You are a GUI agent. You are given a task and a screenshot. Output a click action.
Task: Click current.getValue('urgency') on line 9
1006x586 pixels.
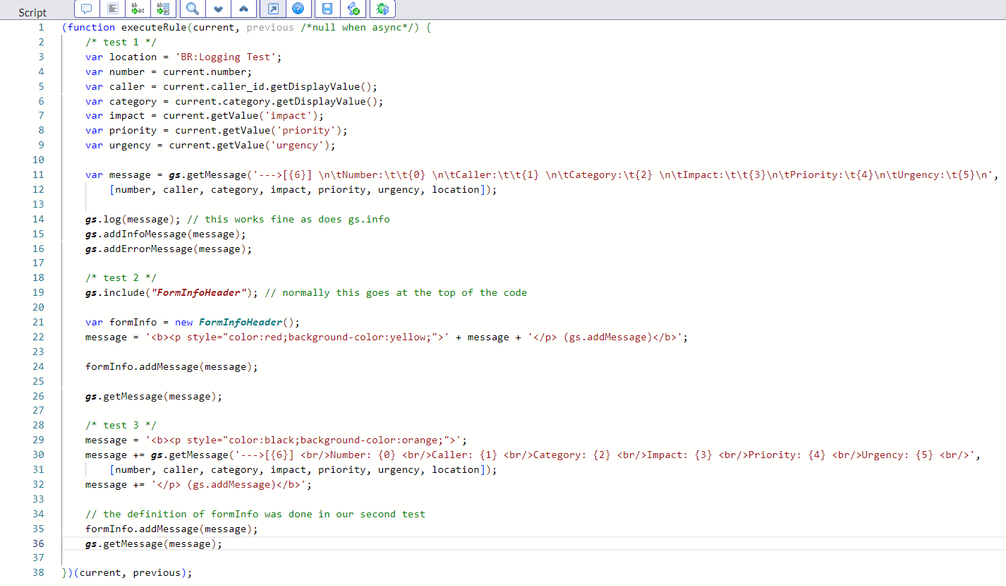tap(252, 145)
